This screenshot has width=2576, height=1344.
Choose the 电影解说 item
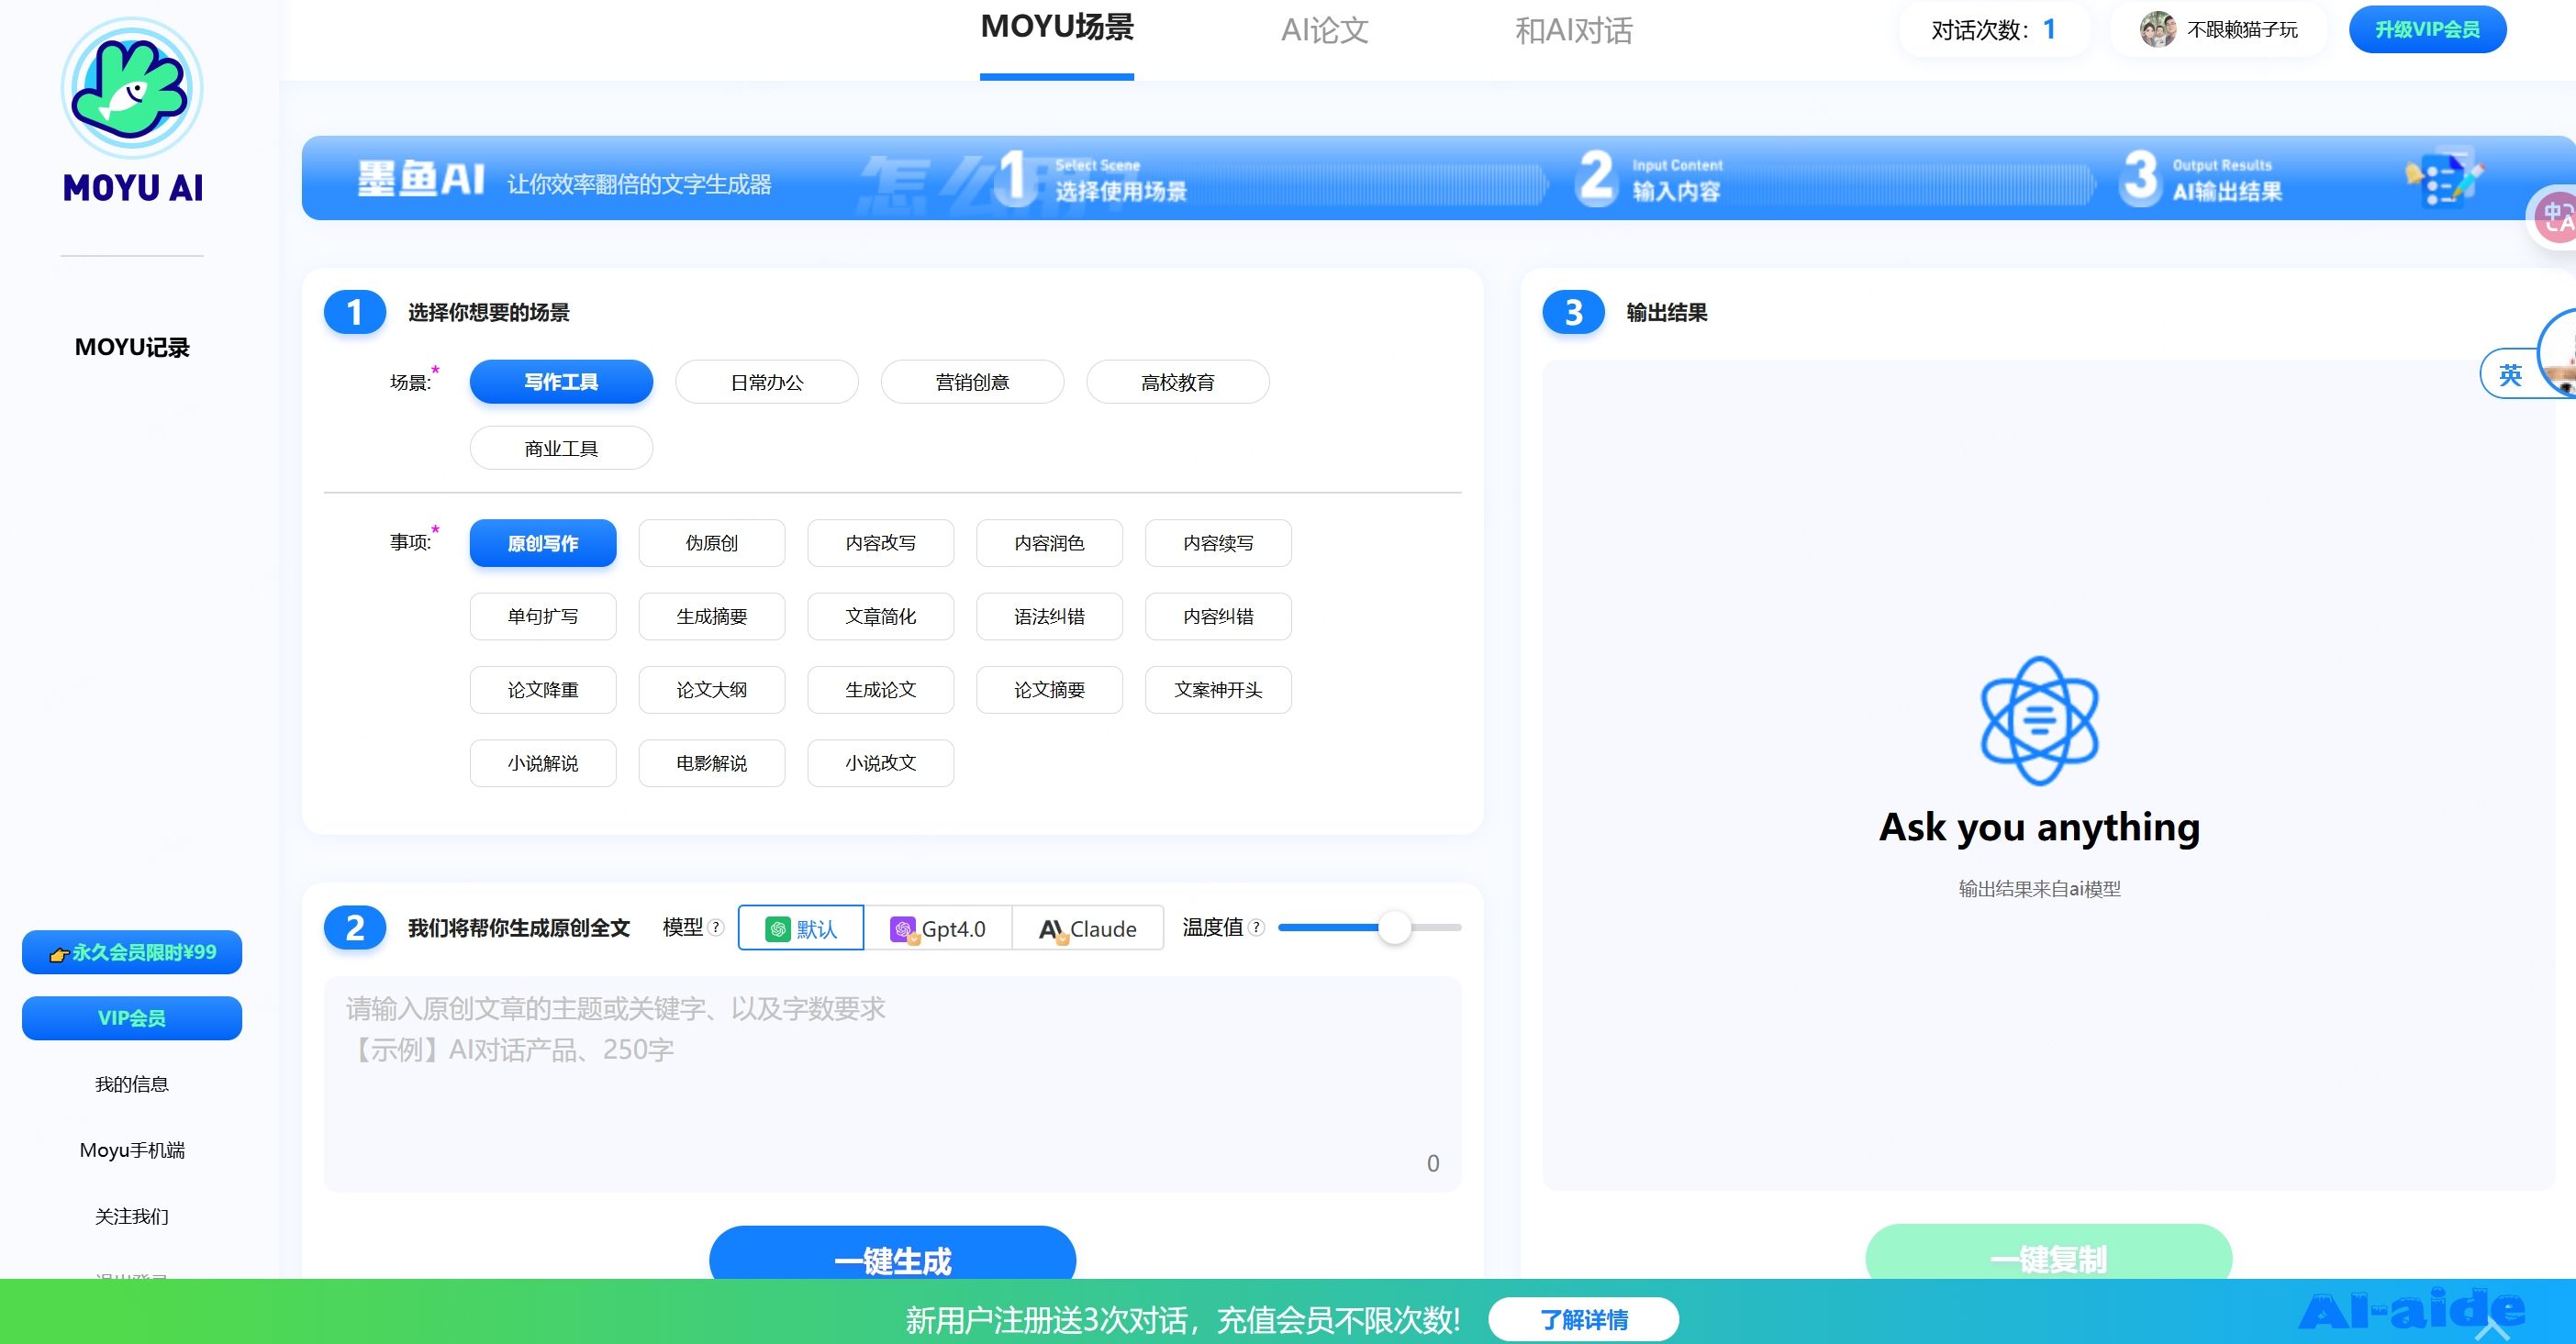712,763
